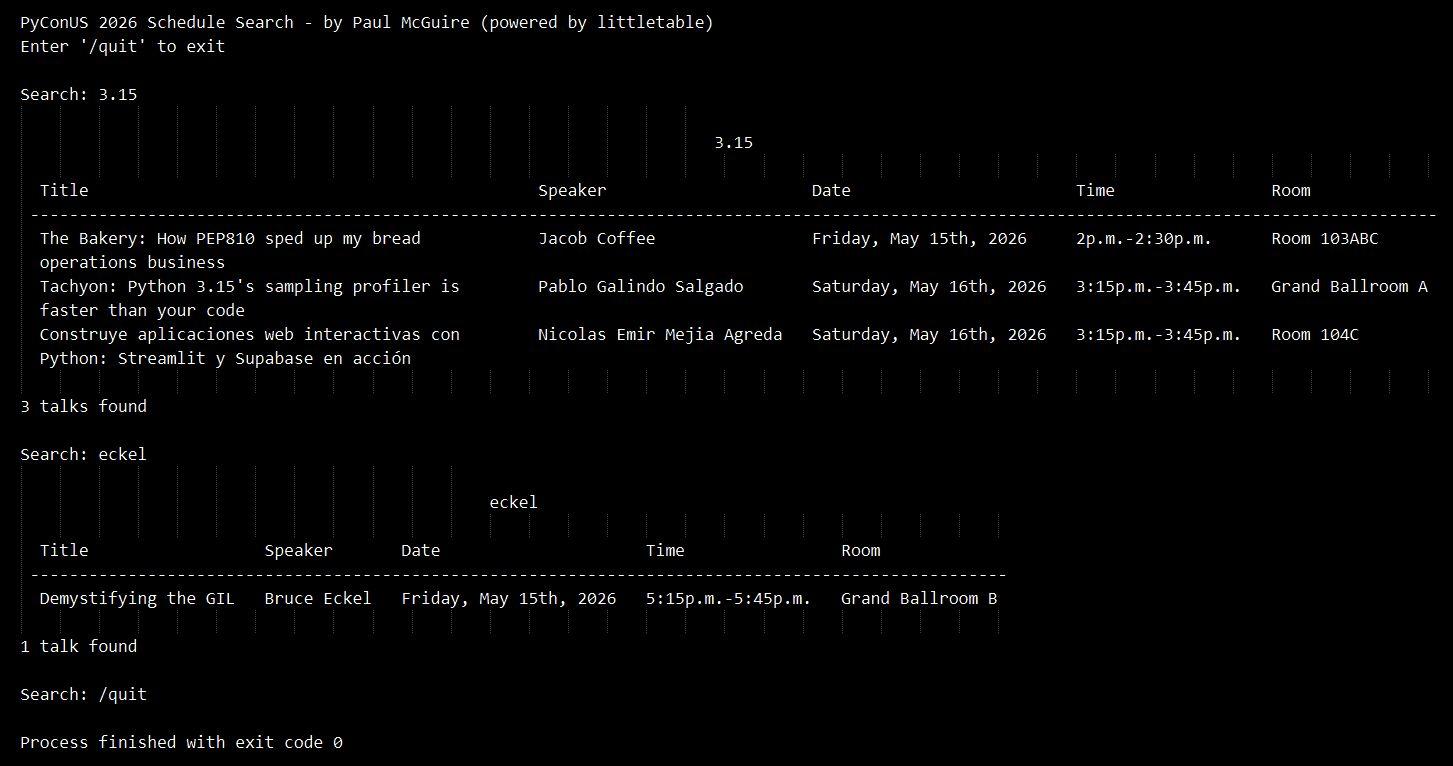Click the "Demystifying the GIL" talk title
Screen dimensions: 1453x766
pos(137,598)
